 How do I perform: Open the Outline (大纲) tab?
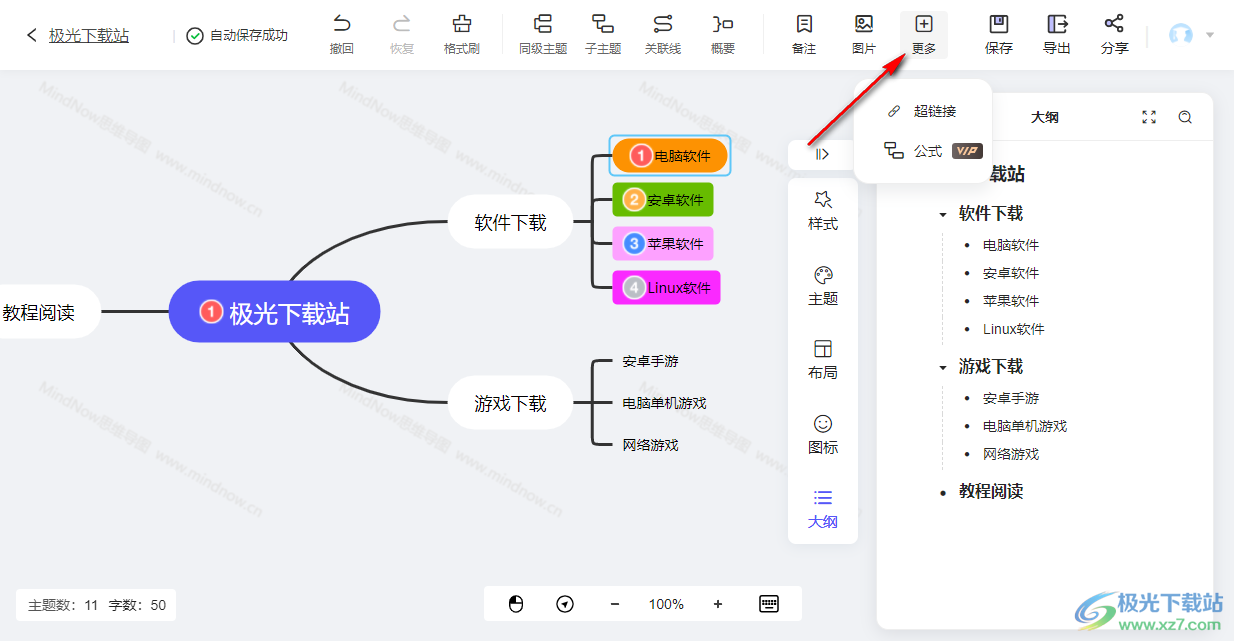click(823, 509)
